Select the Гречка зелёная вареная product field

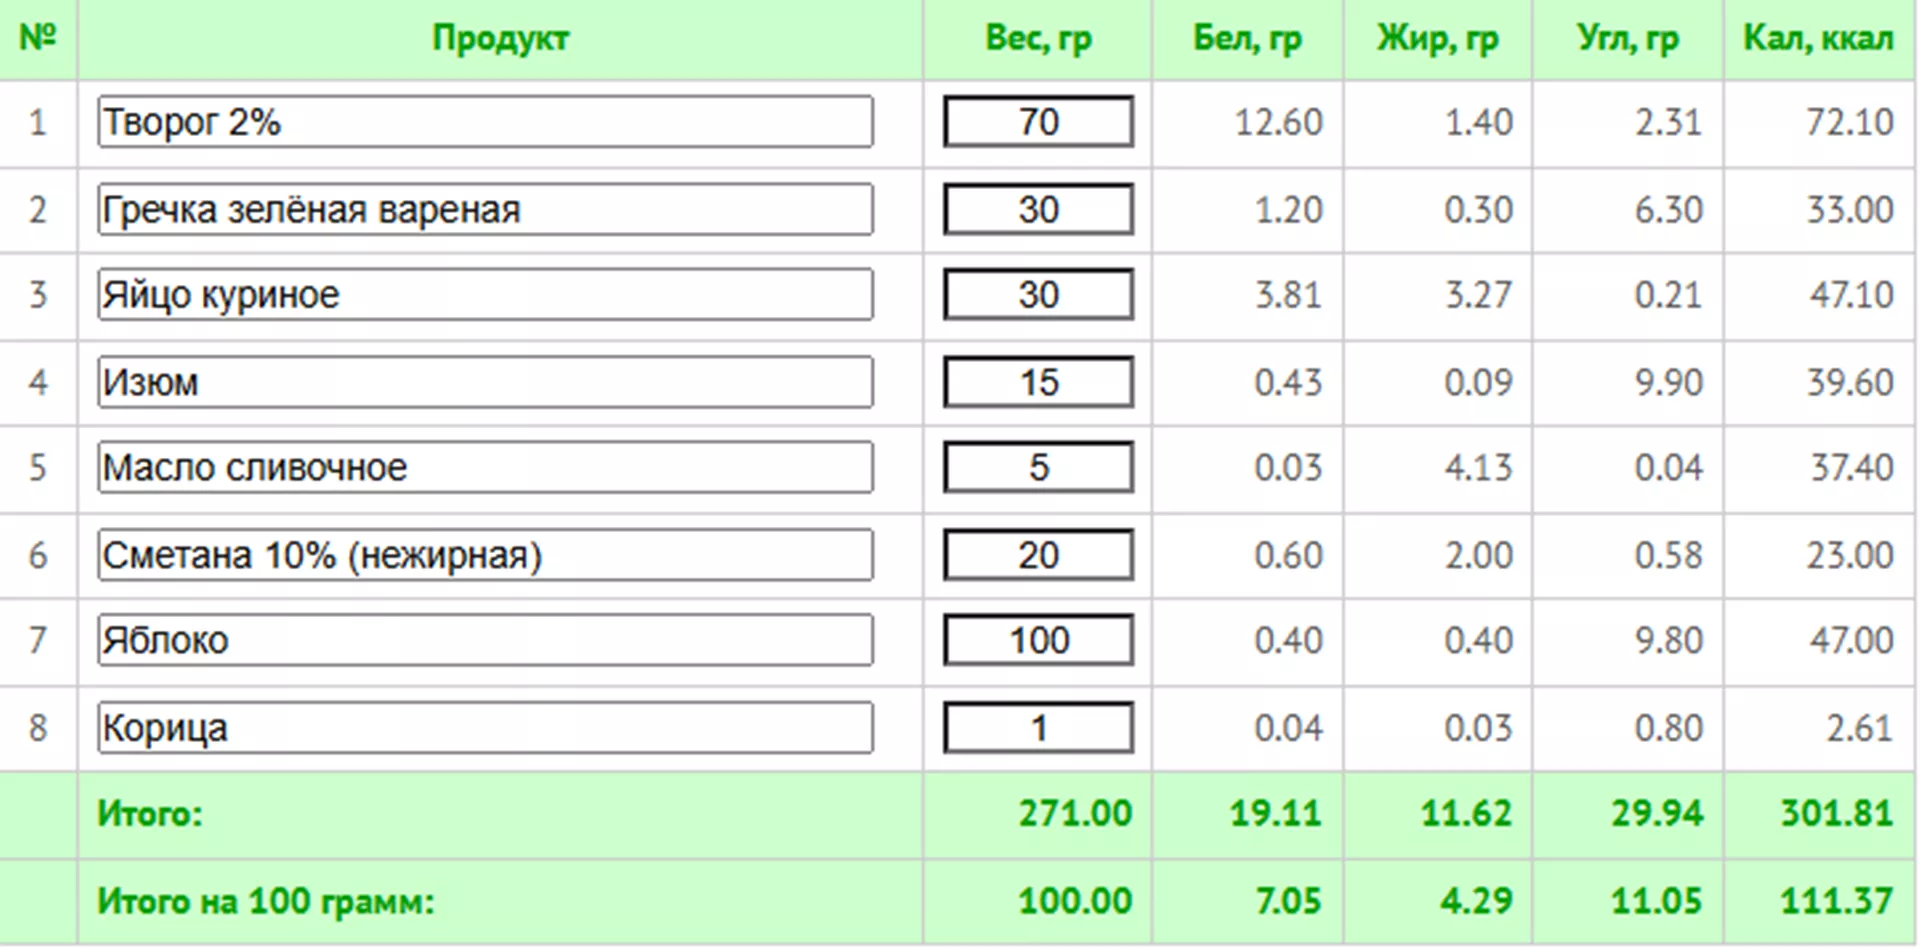click(x=485, y=210)
